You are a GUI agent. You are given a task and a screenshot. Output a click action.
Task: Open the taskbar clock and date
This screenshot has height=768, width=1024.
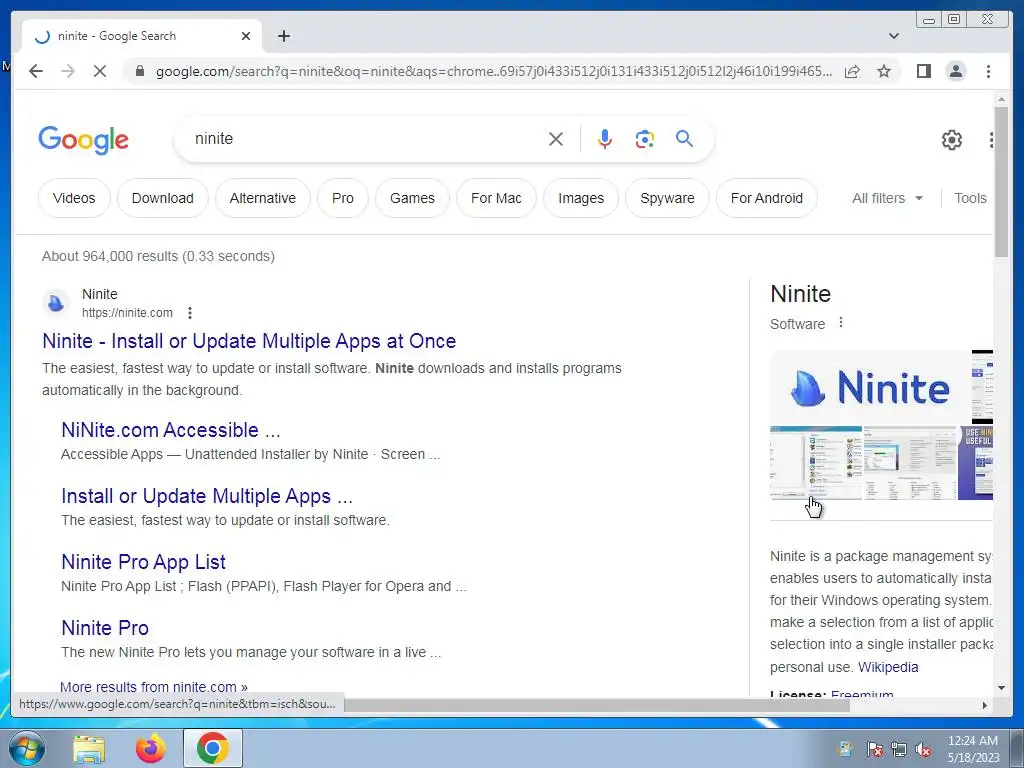click(x=973, y=749)
